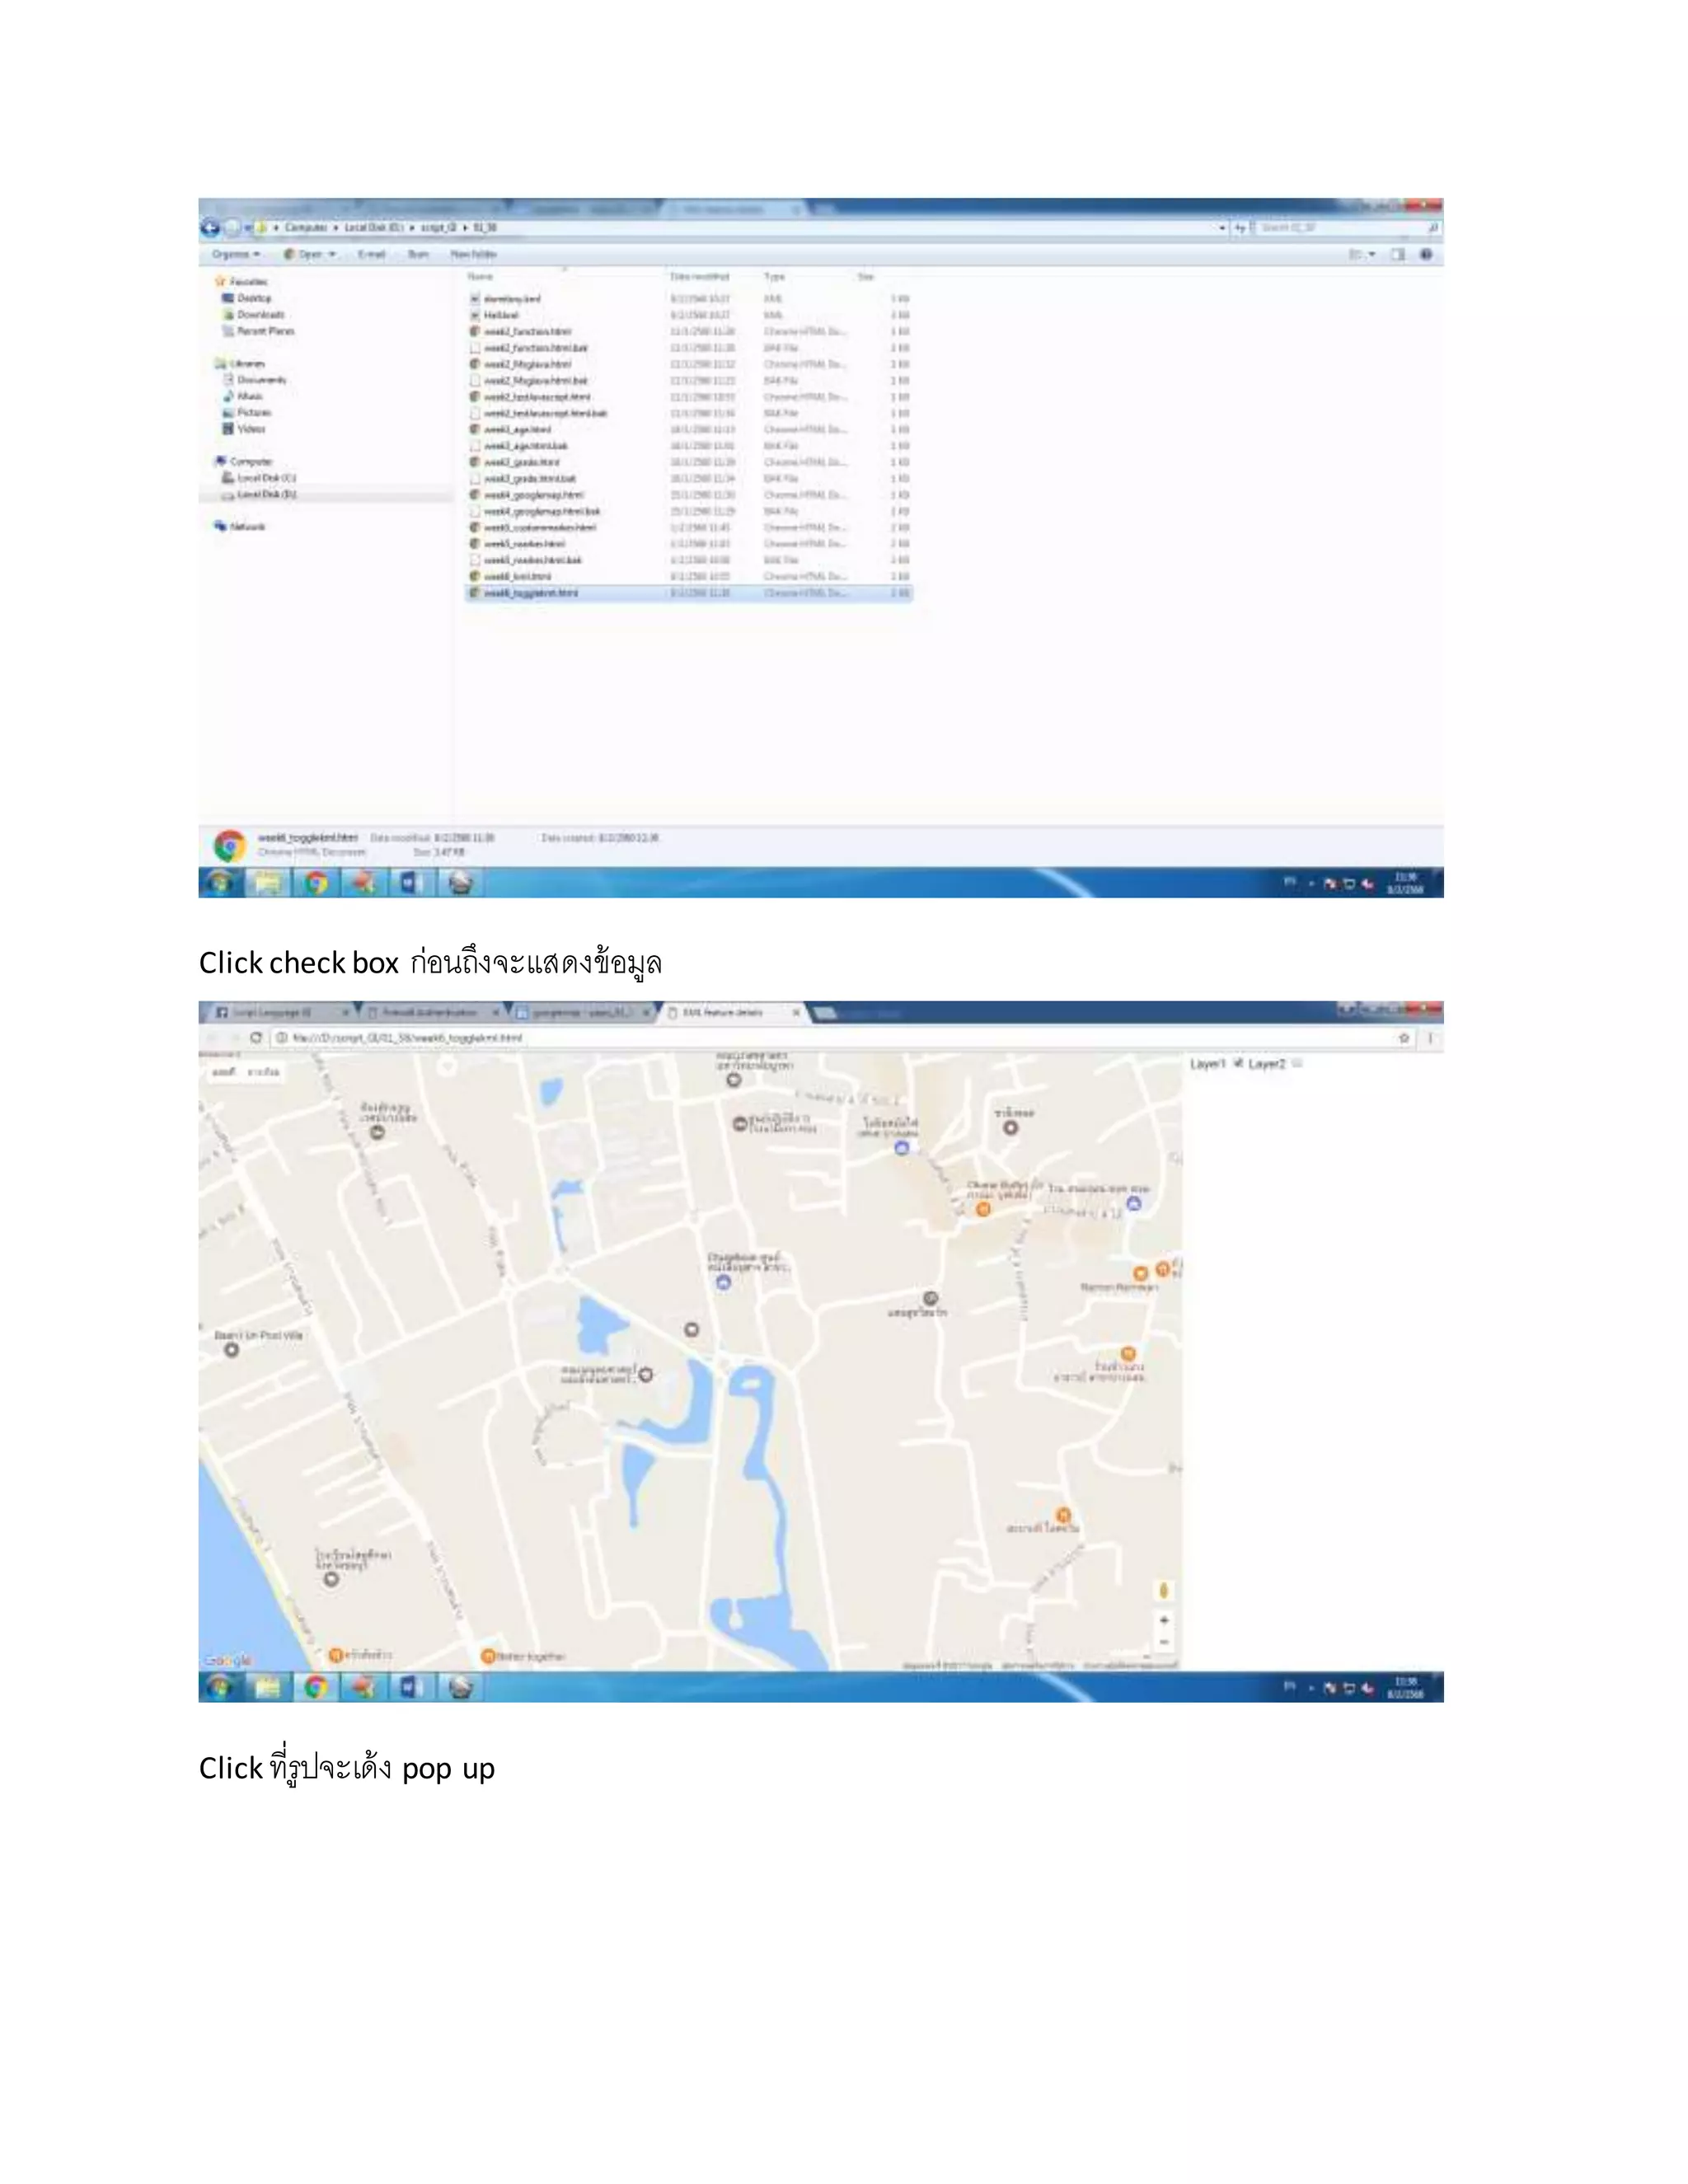Open the Chrome three-dot menu
Viewport: 1688px width, 2184px height.
click(x=1430, y=1038)
